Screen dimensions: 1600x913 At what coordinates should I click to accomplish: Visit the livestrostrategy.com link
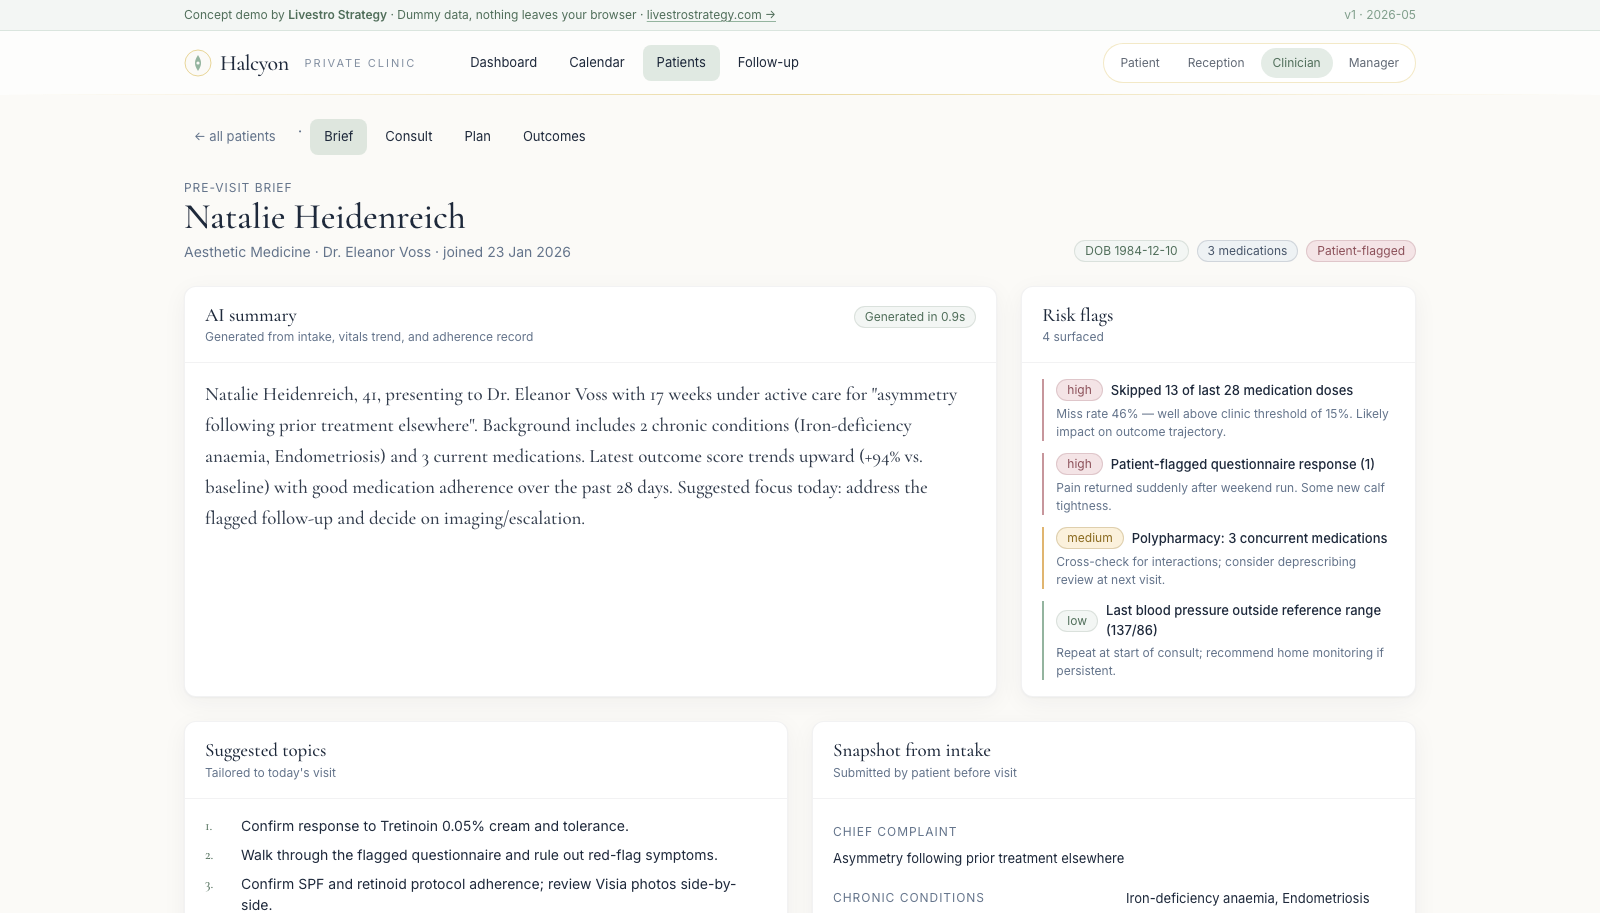click(711, 15)
